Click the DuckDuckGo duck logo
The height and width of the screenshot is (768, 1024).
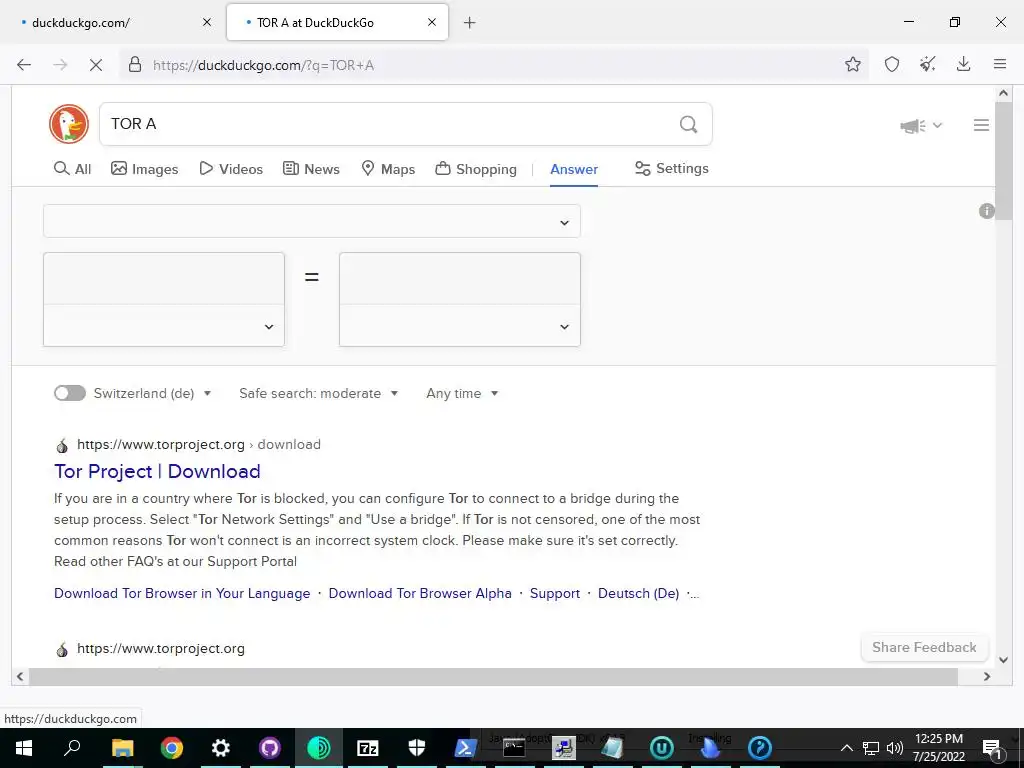pos(69,123)
